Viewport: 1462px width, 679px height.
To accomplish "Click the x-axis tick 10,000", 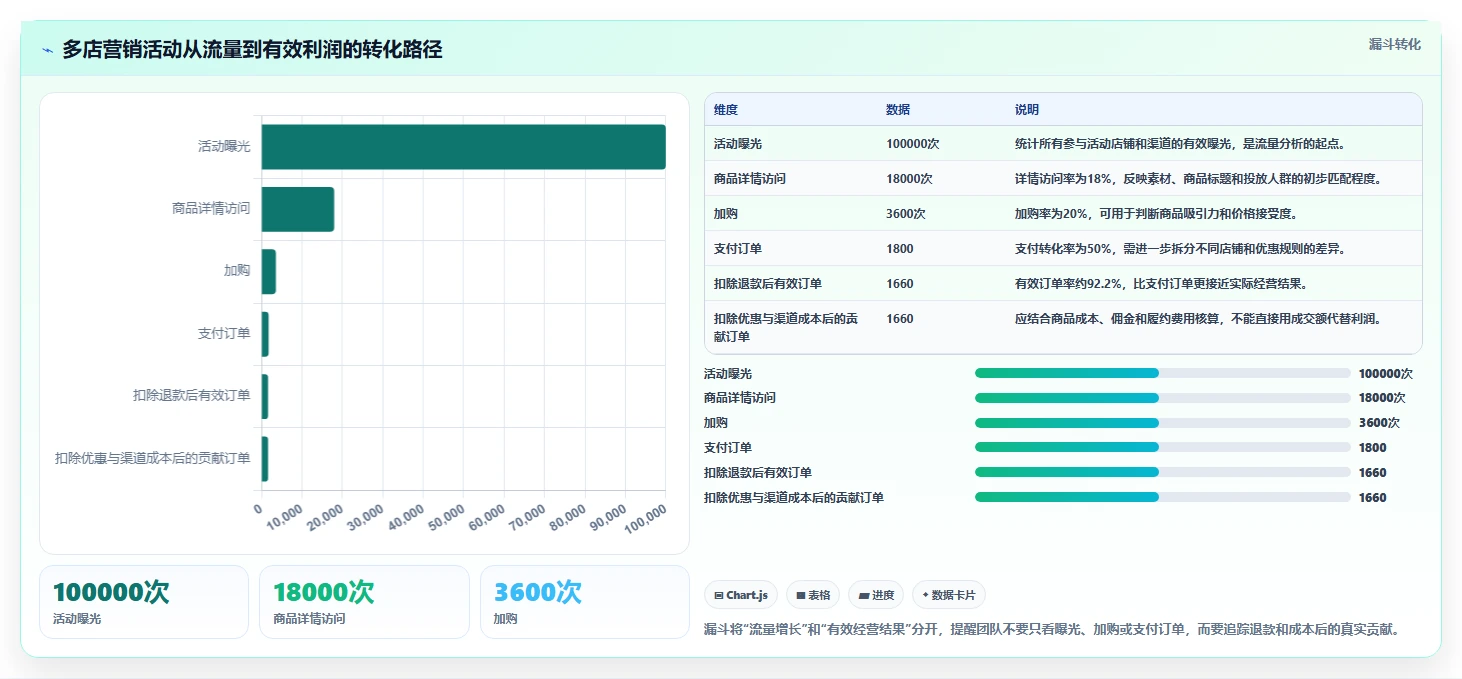I will tap(285, 518).
